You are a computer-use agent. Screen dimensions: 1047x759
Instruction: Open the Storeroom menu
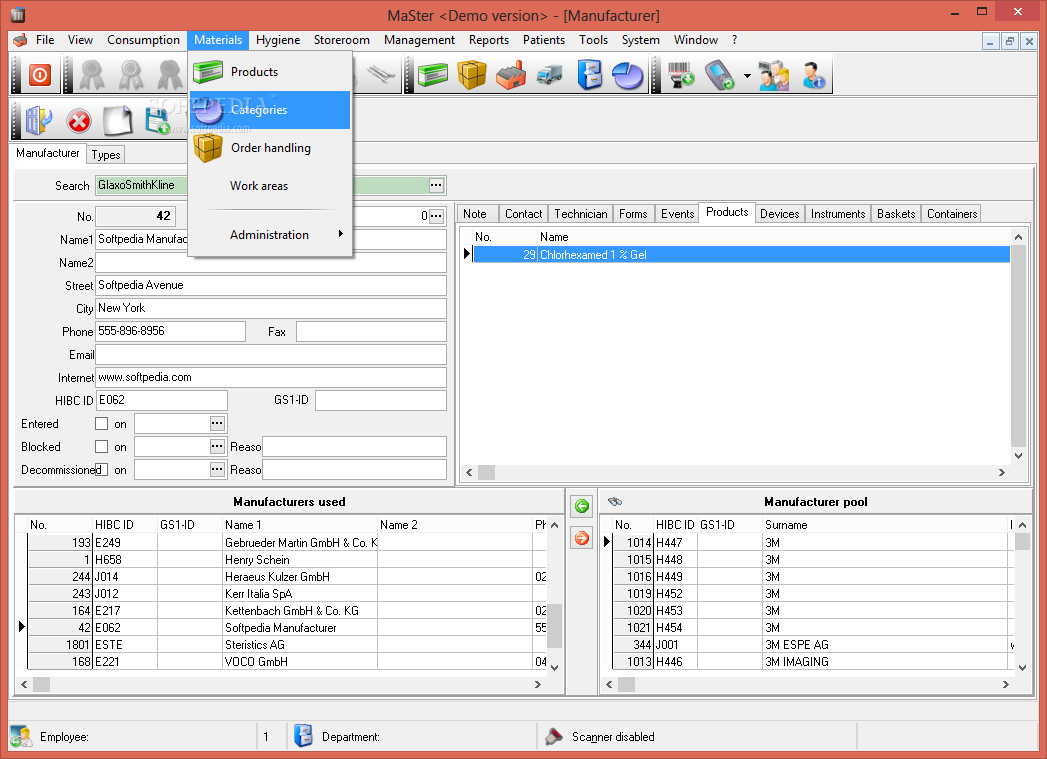pyautogui.click(x=342, y=40)
